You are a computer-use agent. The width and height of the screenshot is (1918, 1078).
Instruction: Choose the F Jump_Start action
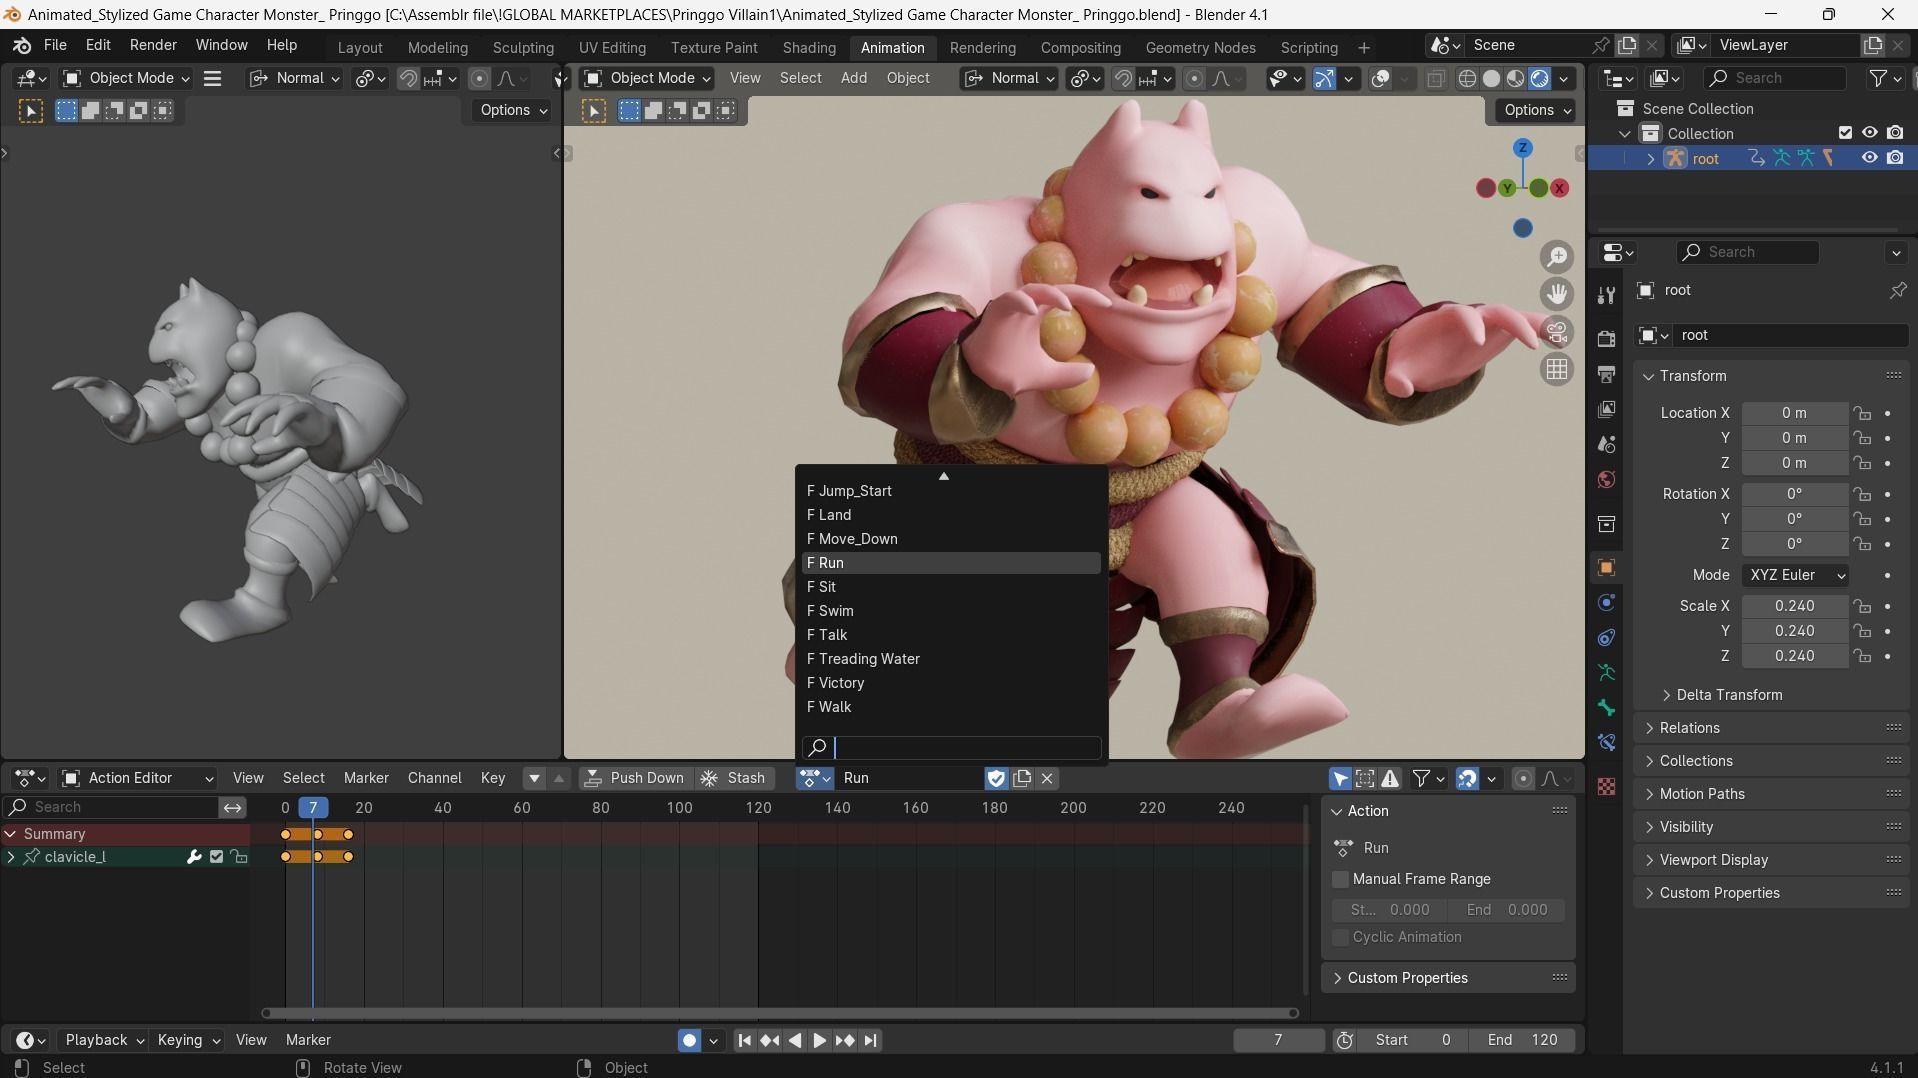click(x=951, y=491)
